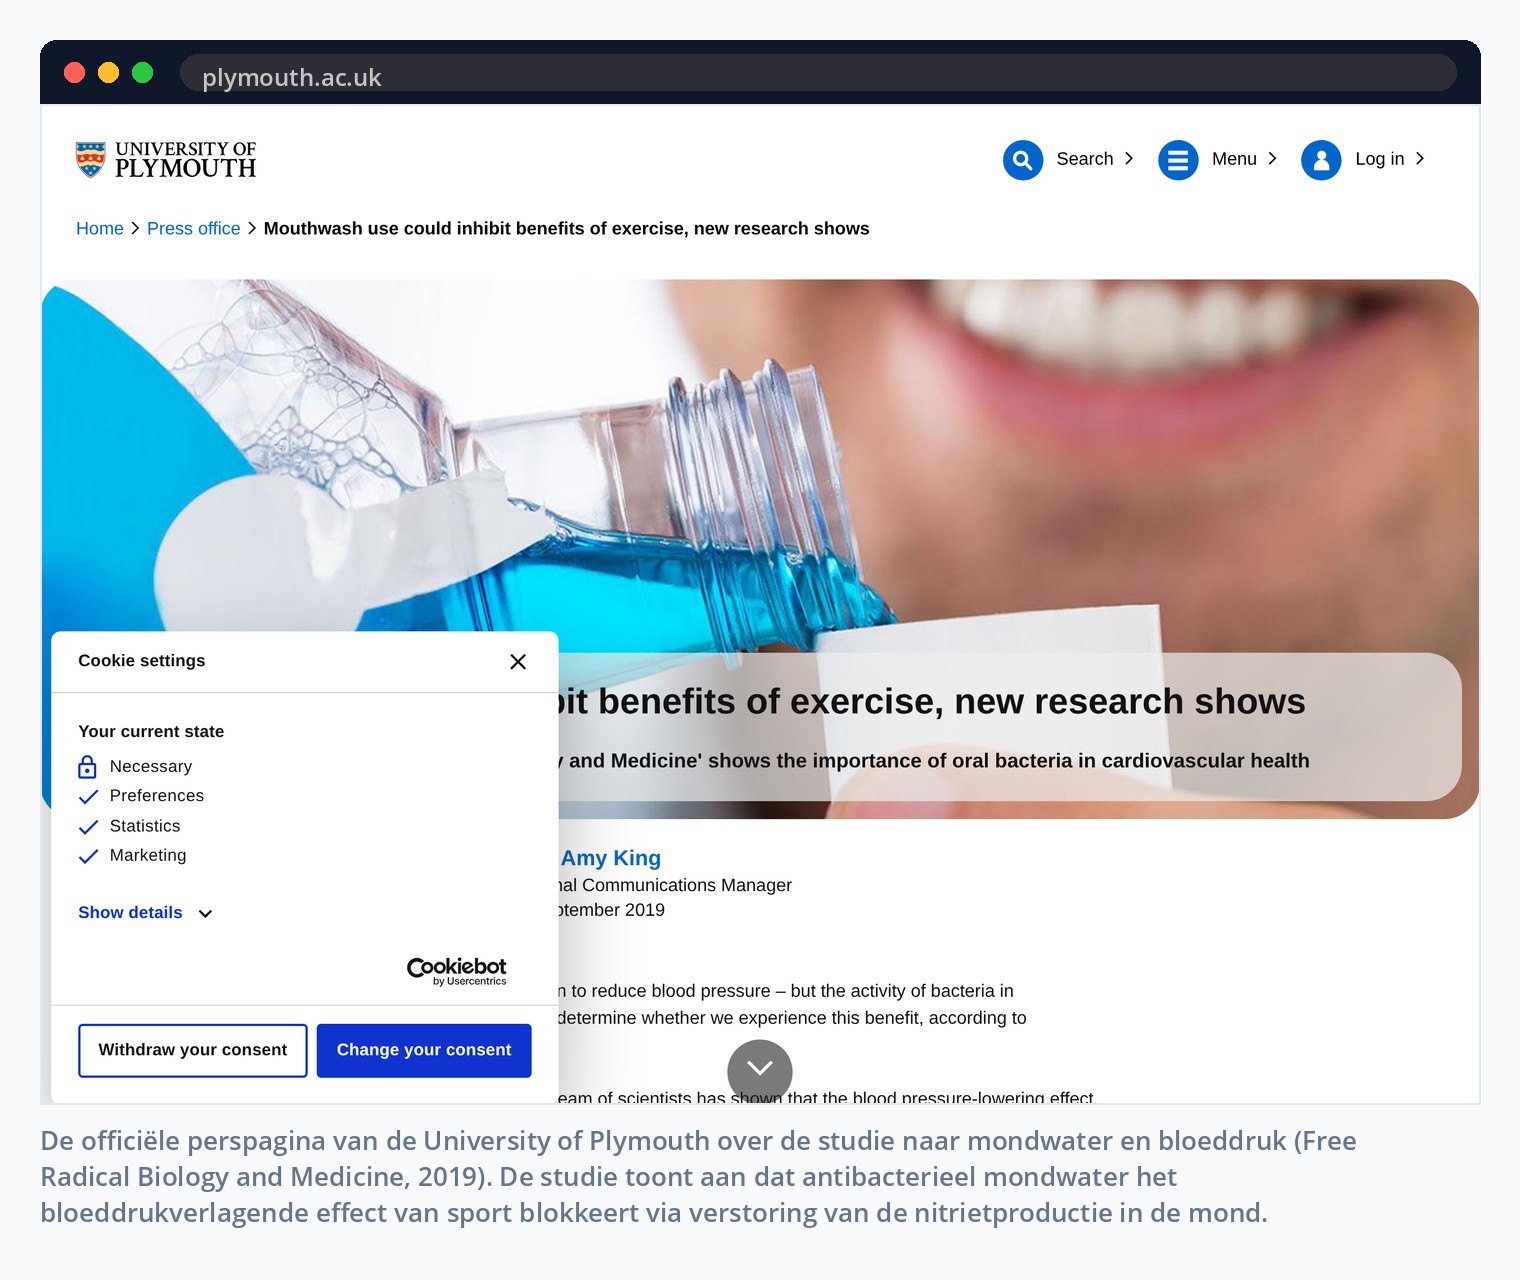Click the headline 'benefits of exercise, new research shows'
Screen dimensions: 1520x1280
(x=952, y=702)
